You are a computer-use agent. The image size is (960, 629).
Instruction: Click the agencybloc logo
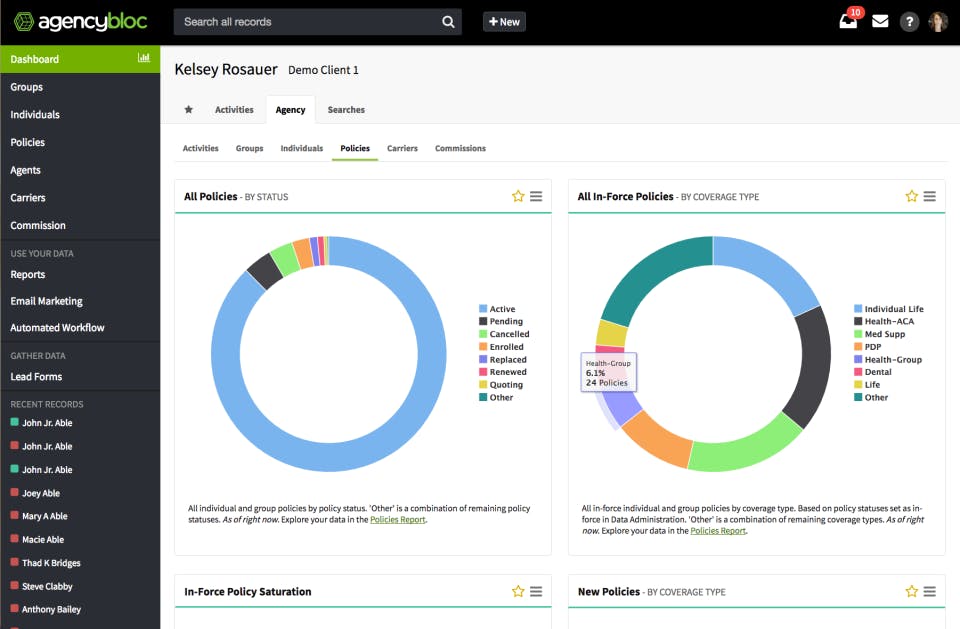click(x=80, y=22)
